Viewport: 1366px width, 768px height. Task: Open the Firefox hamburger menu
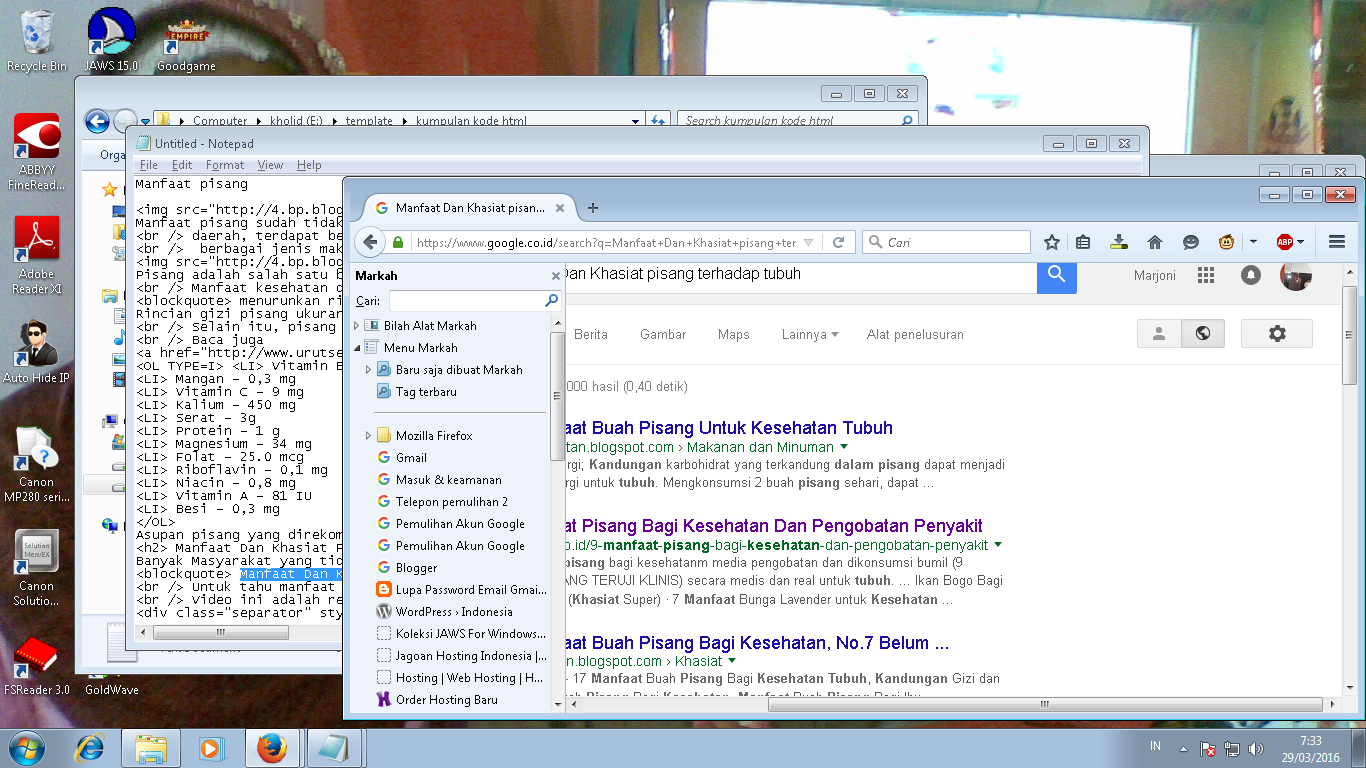pyautogui.click(x=1337, y=242)
